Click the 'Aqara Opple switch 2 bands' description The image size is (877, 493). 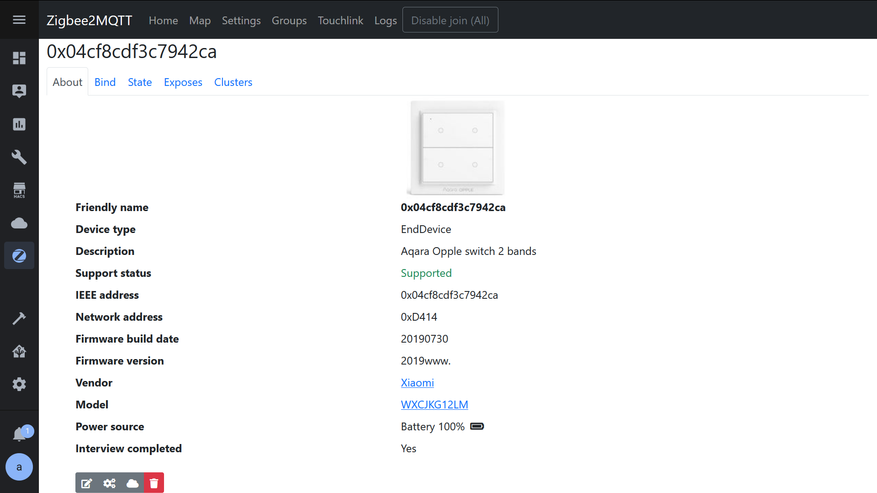pos(468,251)
